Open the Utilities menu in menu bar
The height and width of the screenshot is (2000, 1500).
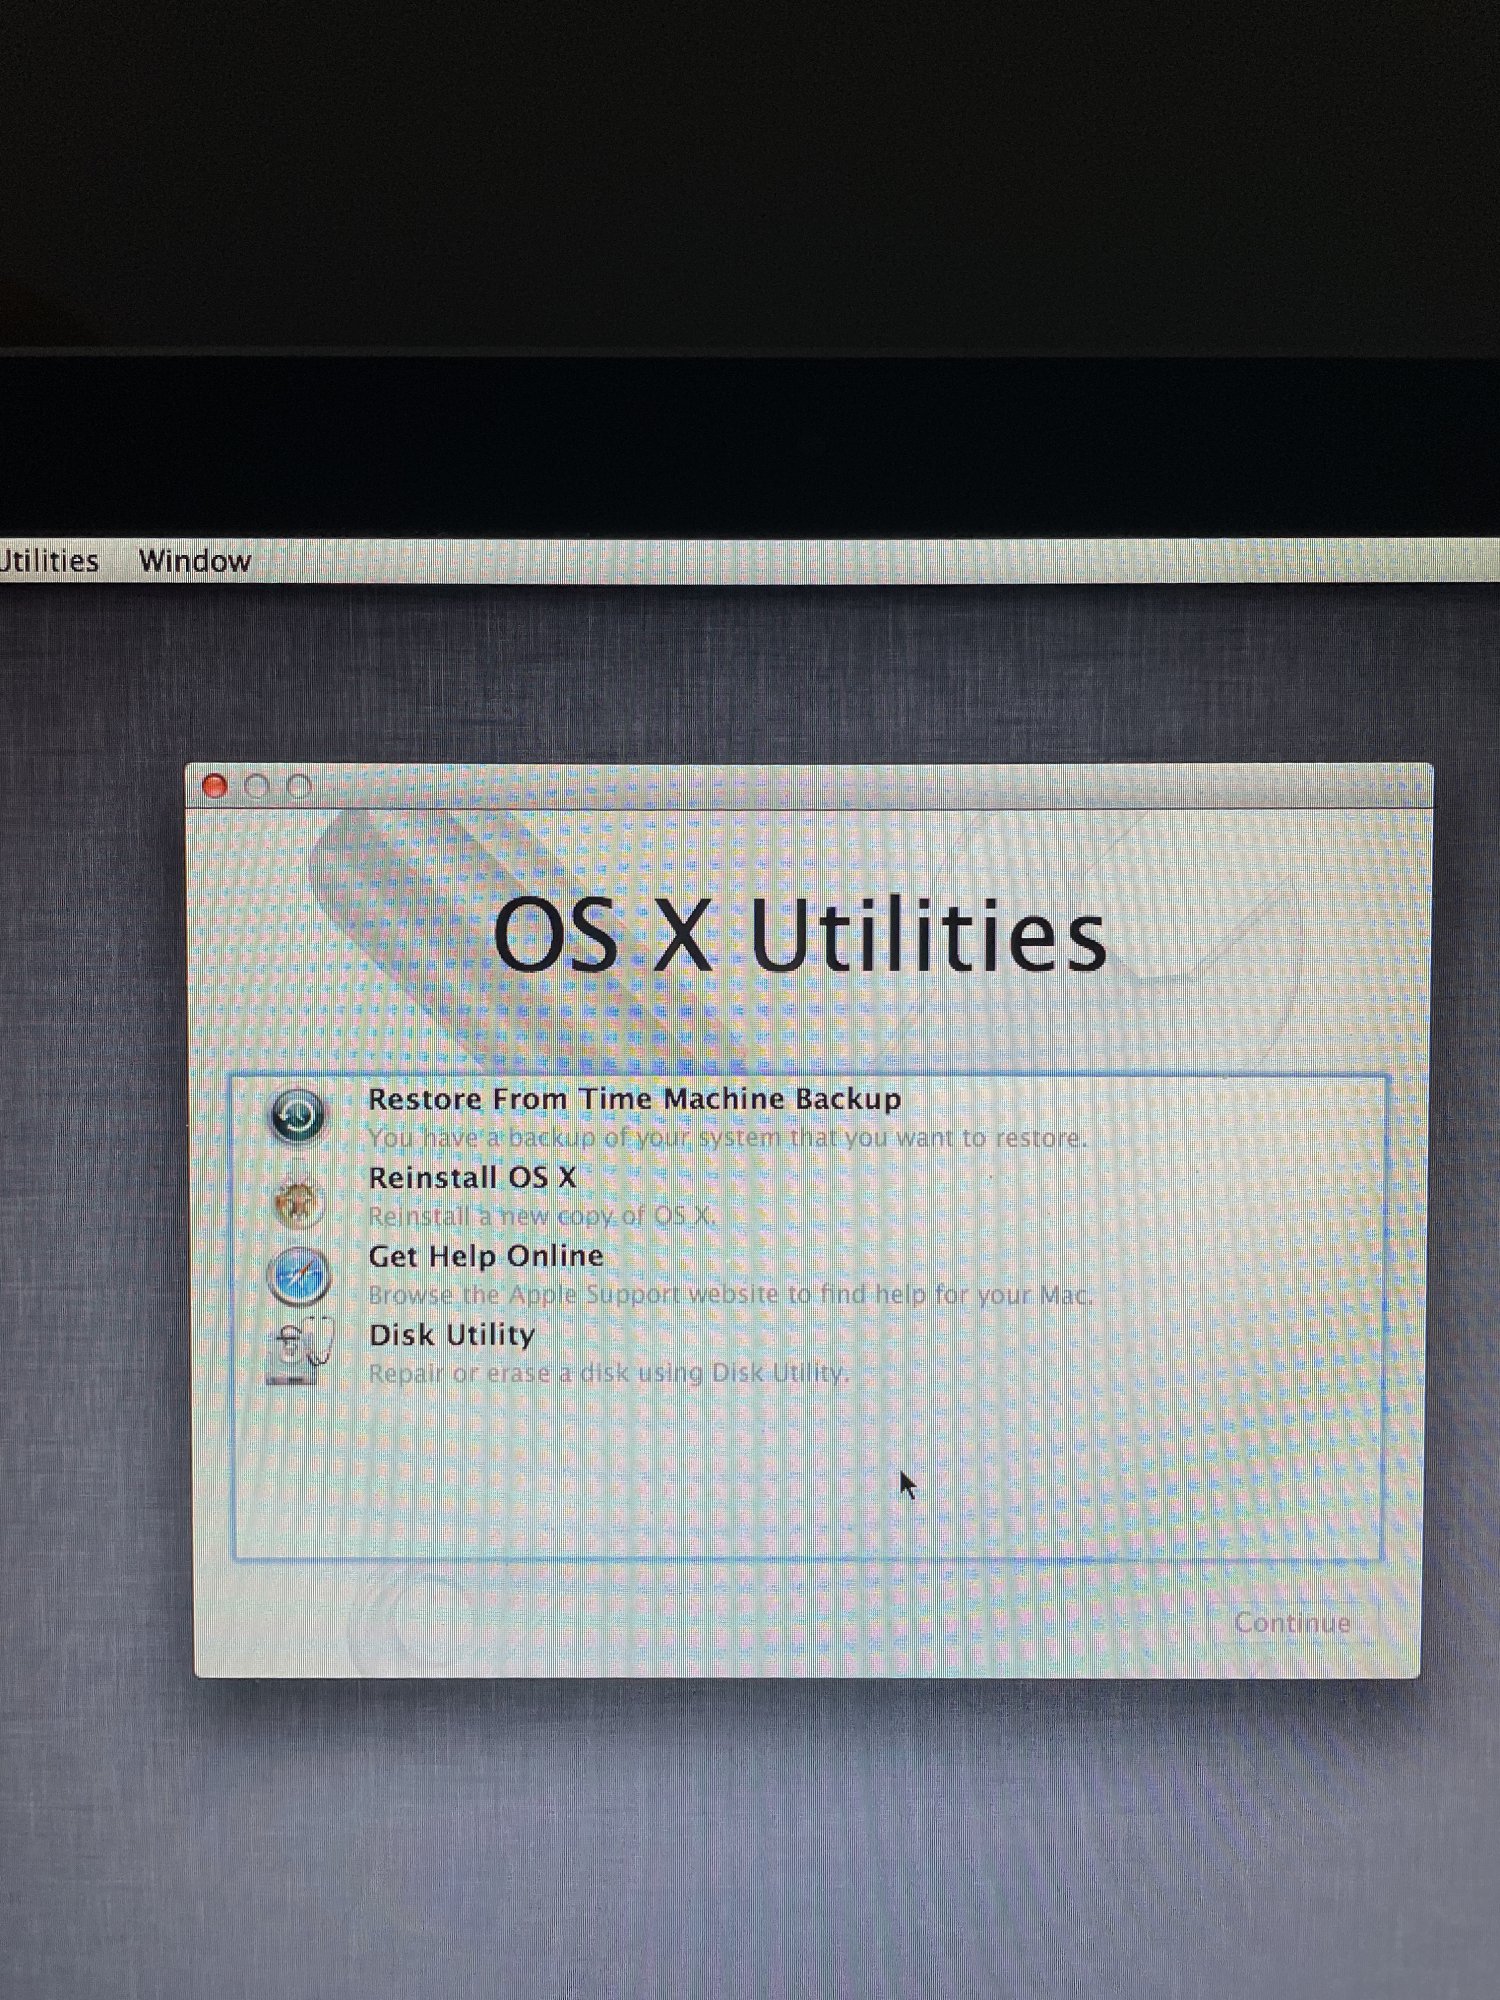[49, 561]
